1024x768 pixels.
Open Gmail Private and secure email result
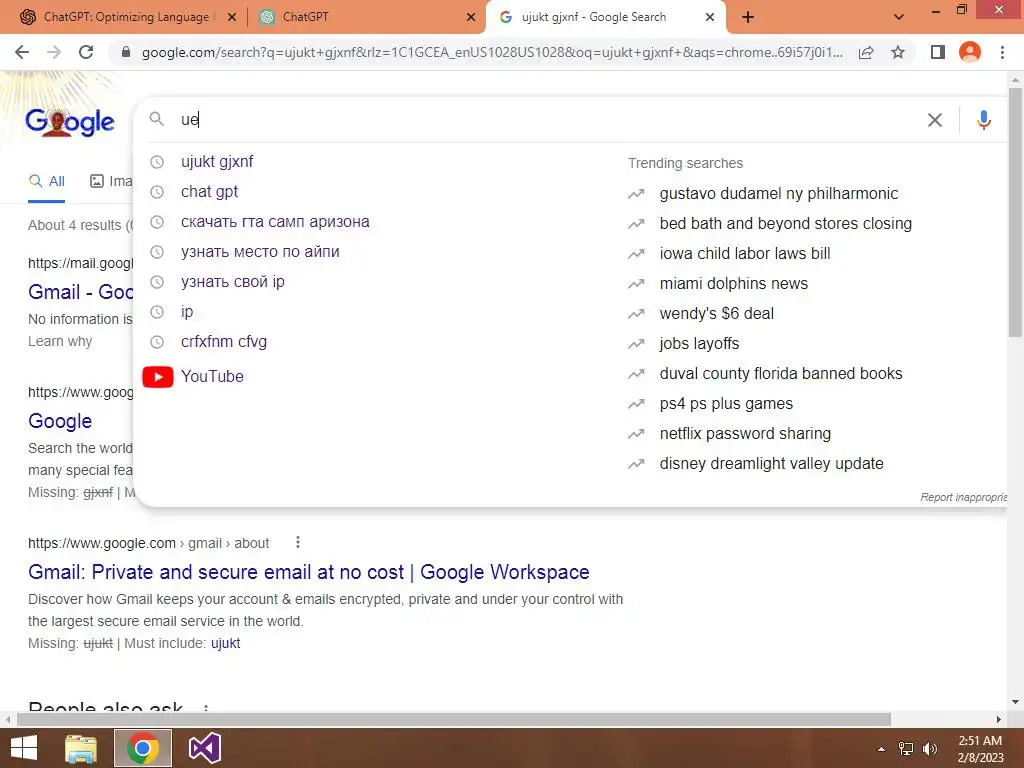point(308,572)
